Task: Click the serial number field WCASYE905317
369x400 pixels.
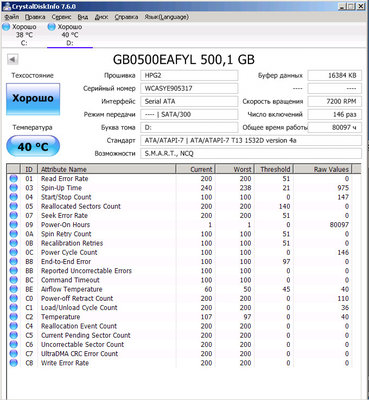Action: [x=189, y=89]
